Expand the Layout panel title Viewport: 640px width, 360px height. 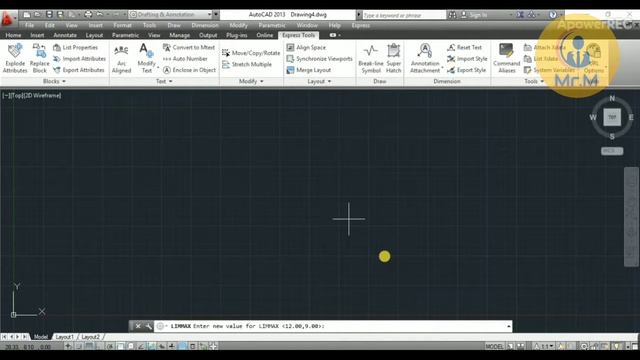point(319,81)
